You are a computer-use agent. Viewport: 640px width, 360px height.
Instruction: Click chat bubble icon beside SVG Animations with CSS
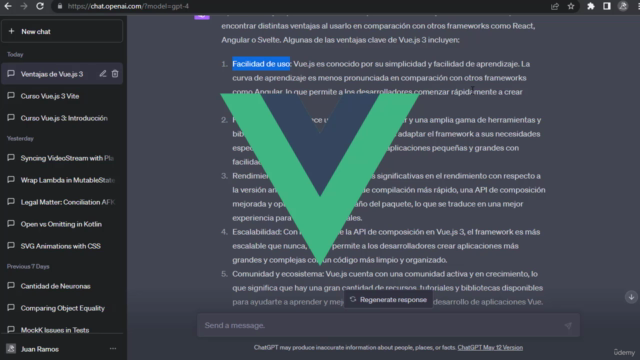11,246
